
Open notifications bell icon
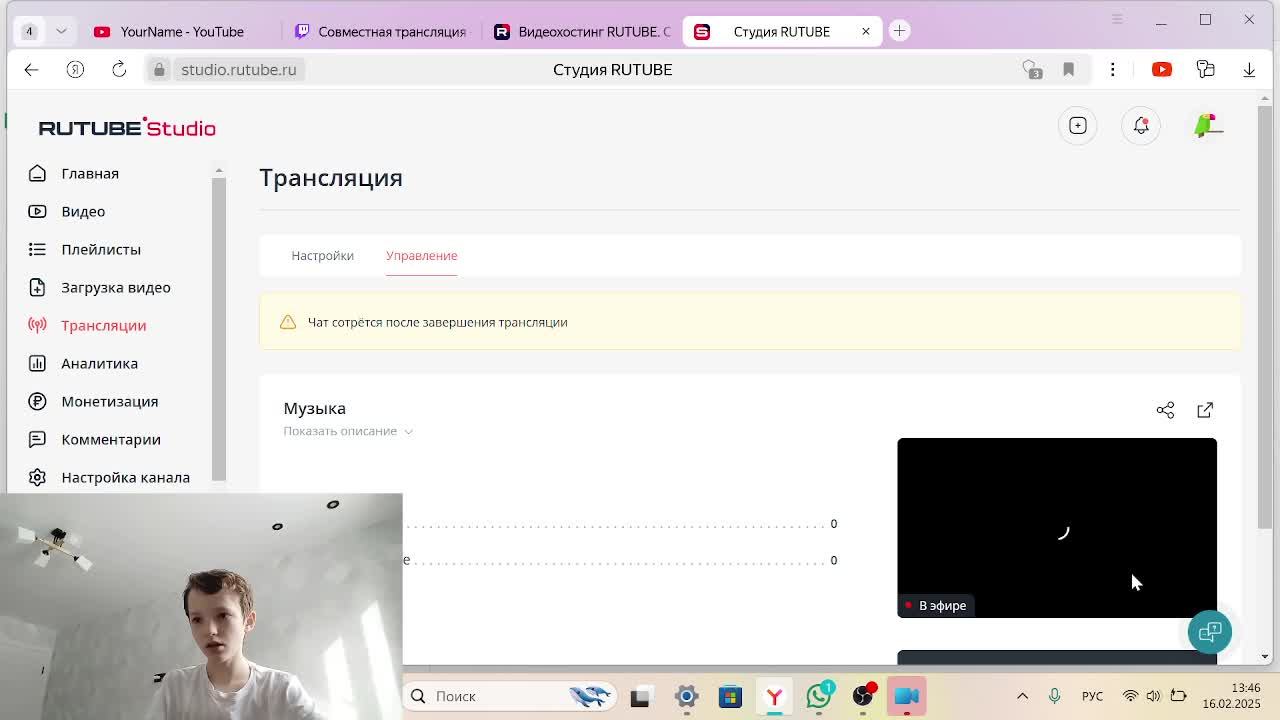point(1141,126)
